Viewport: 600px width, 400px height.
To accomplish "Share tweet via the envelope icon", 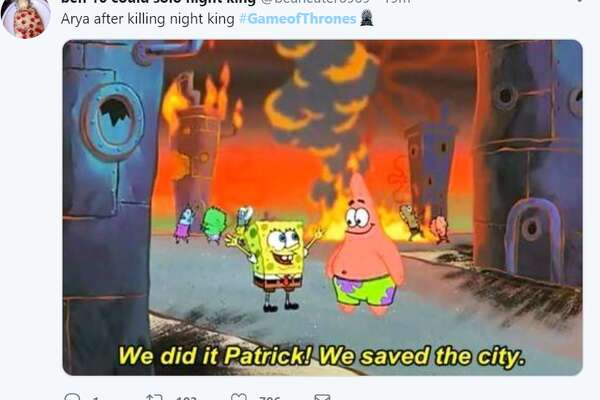I will pos(322,397).
